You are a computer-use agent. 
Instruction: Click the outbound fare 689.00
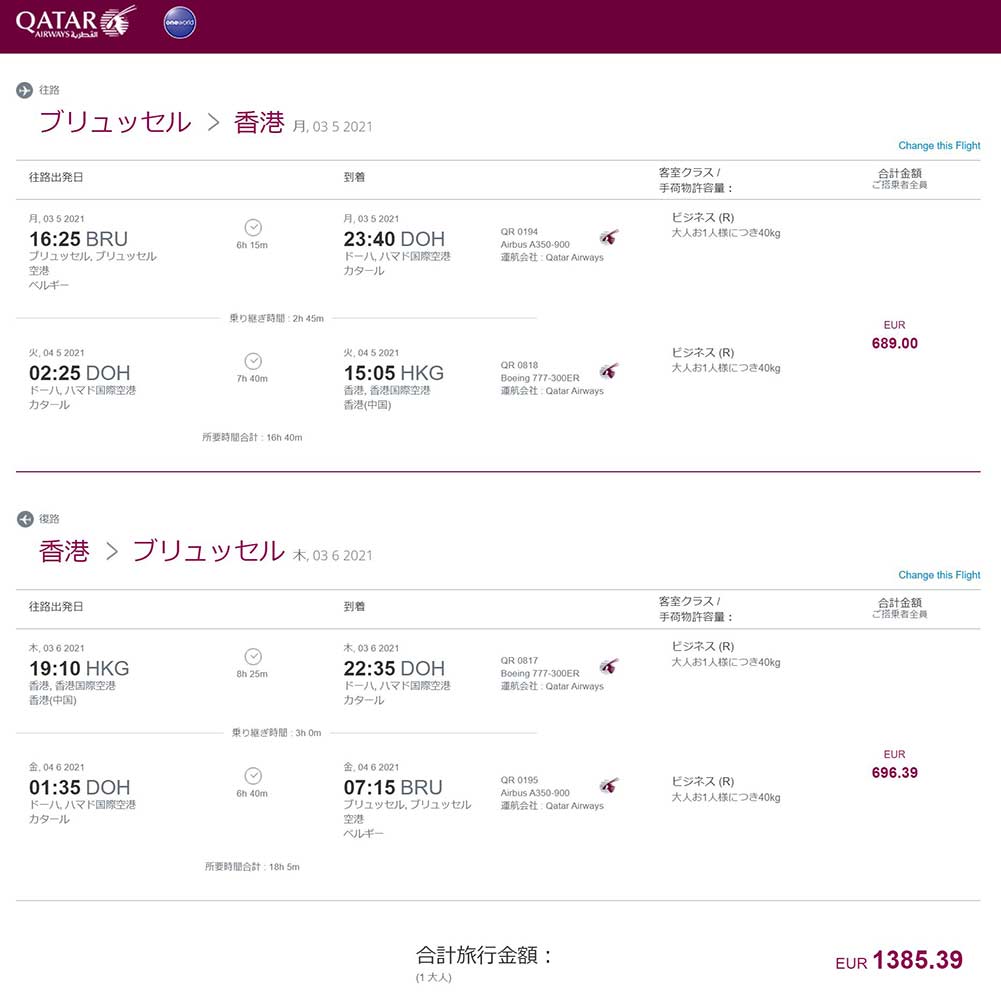tap(894, 343)
